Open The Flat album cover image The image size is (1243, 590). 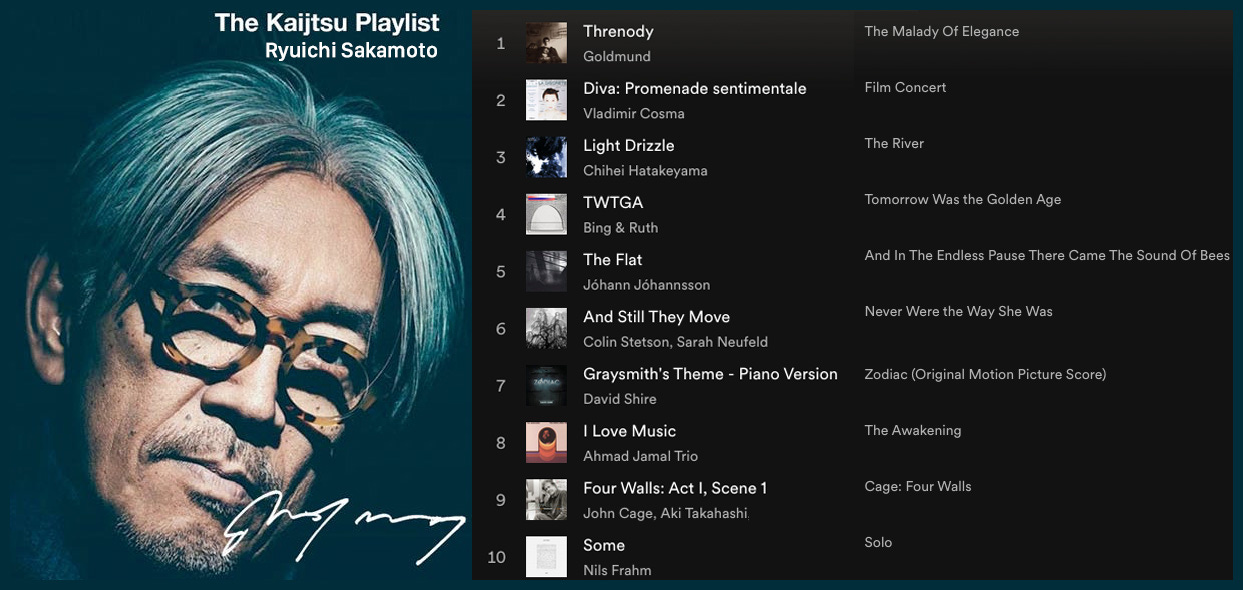pos(546,271)
